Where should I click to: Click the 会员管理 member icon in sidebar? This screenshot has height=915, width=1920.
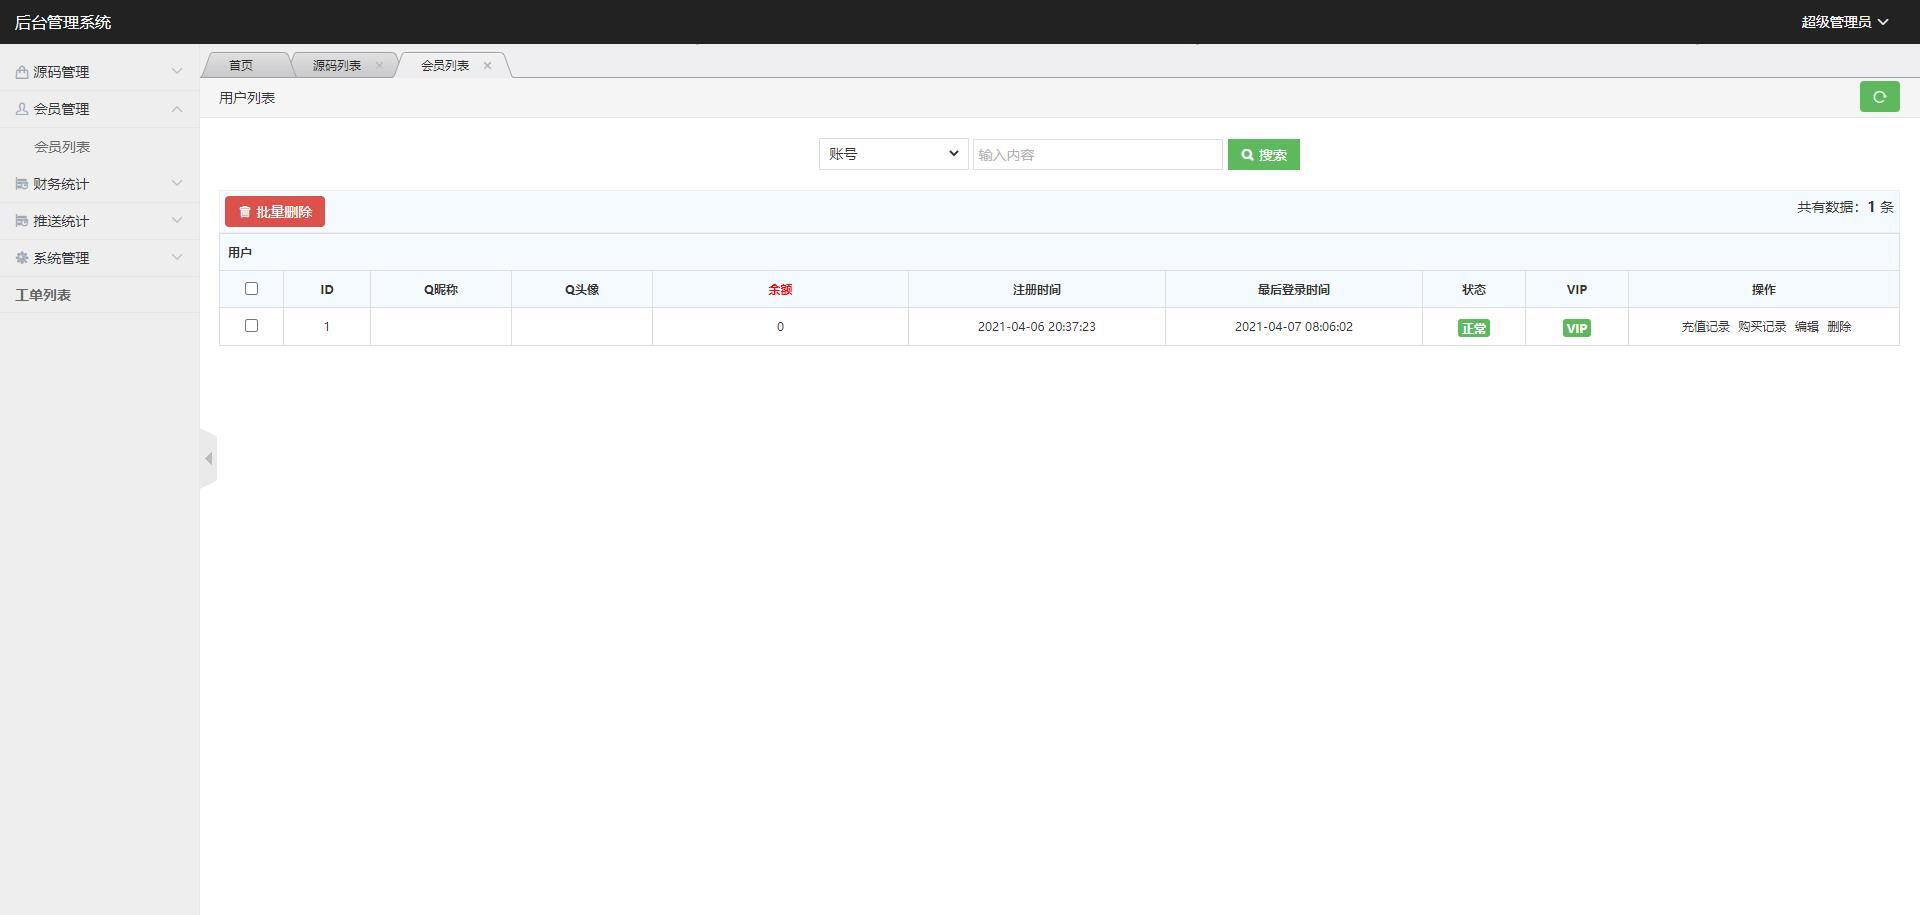click(21, 108)
